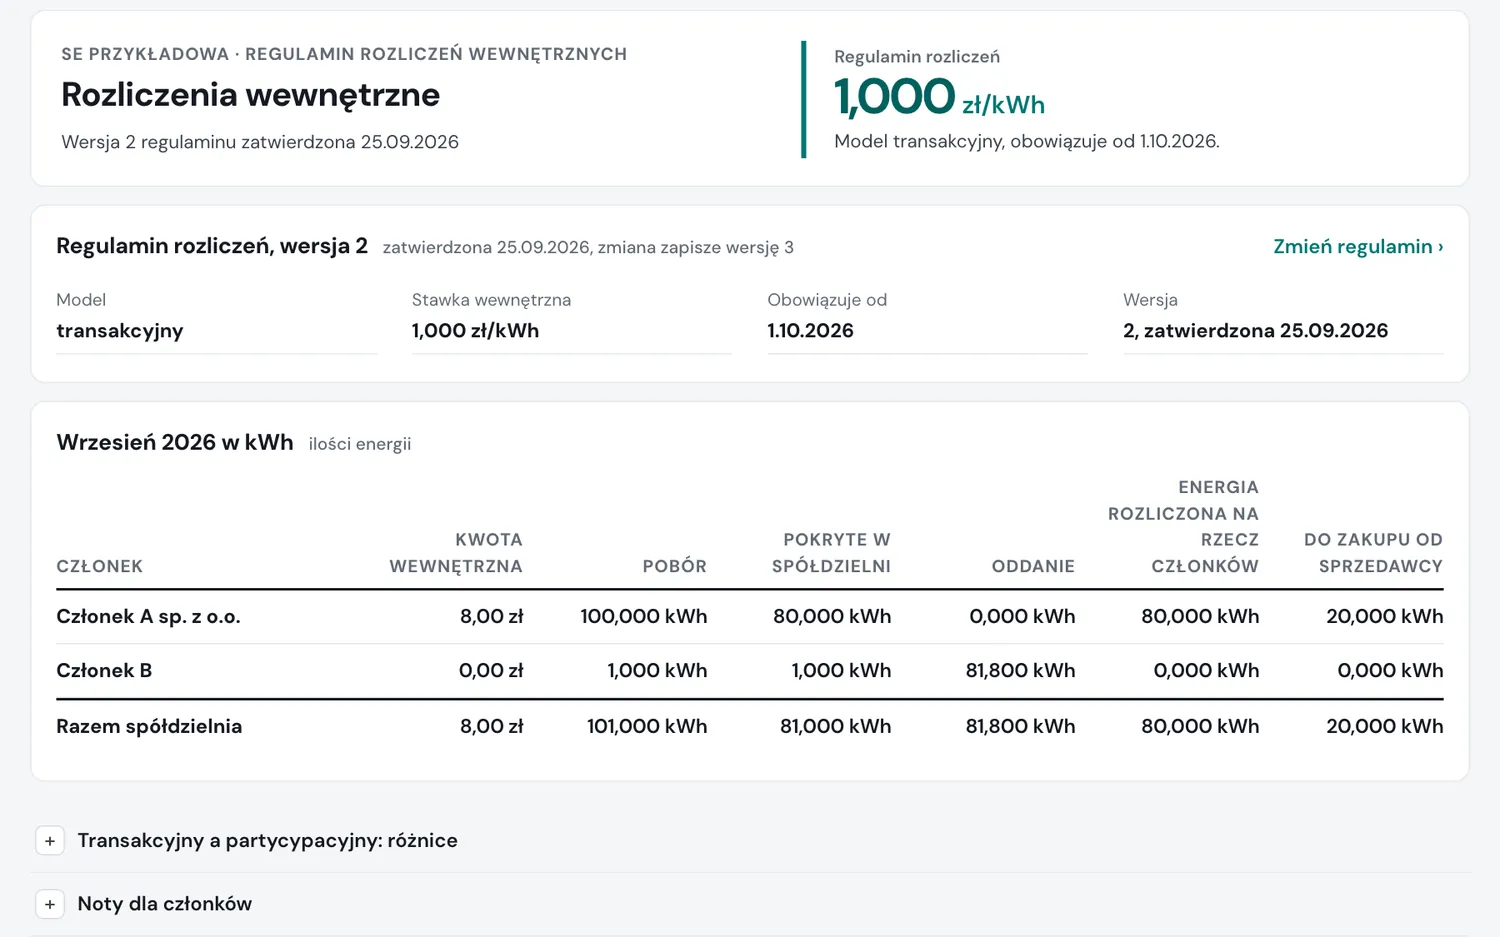Click the Członek A sp. z o.o. row name
The height and width of the screenshot is (937, 1500).
(x=148, y=617)
